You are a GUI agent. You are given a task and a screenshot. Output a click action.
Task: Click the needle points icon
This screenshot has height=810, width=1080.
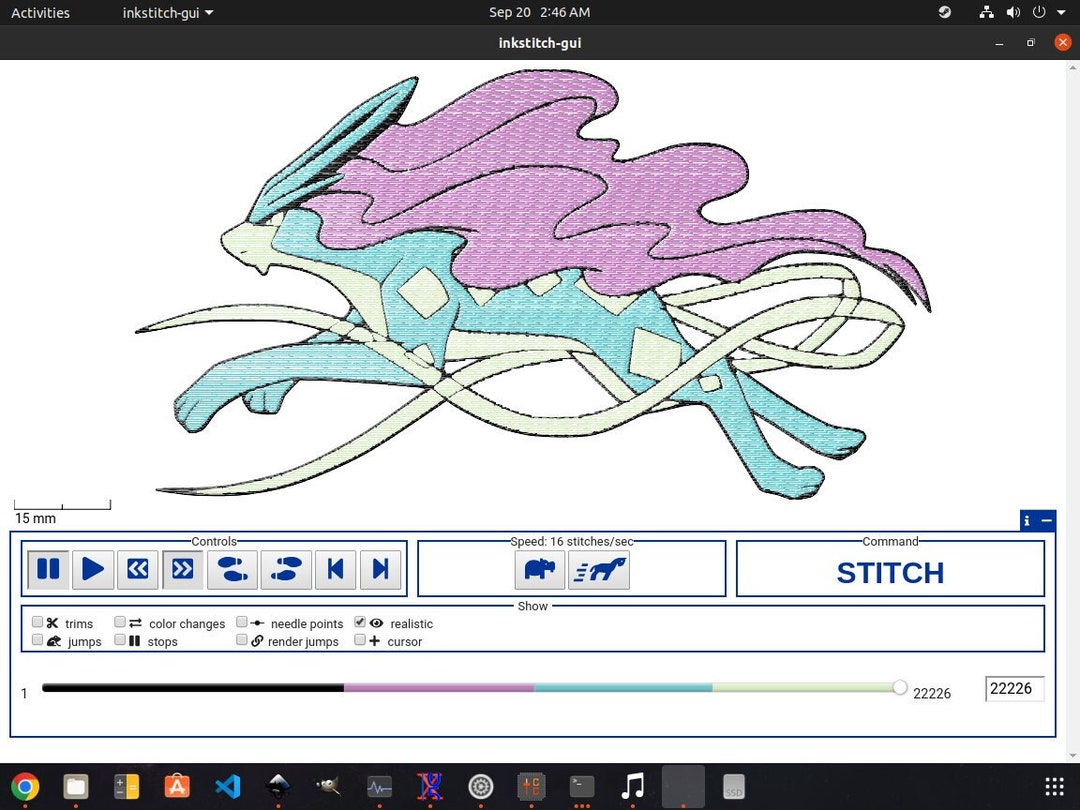point(257,623)
